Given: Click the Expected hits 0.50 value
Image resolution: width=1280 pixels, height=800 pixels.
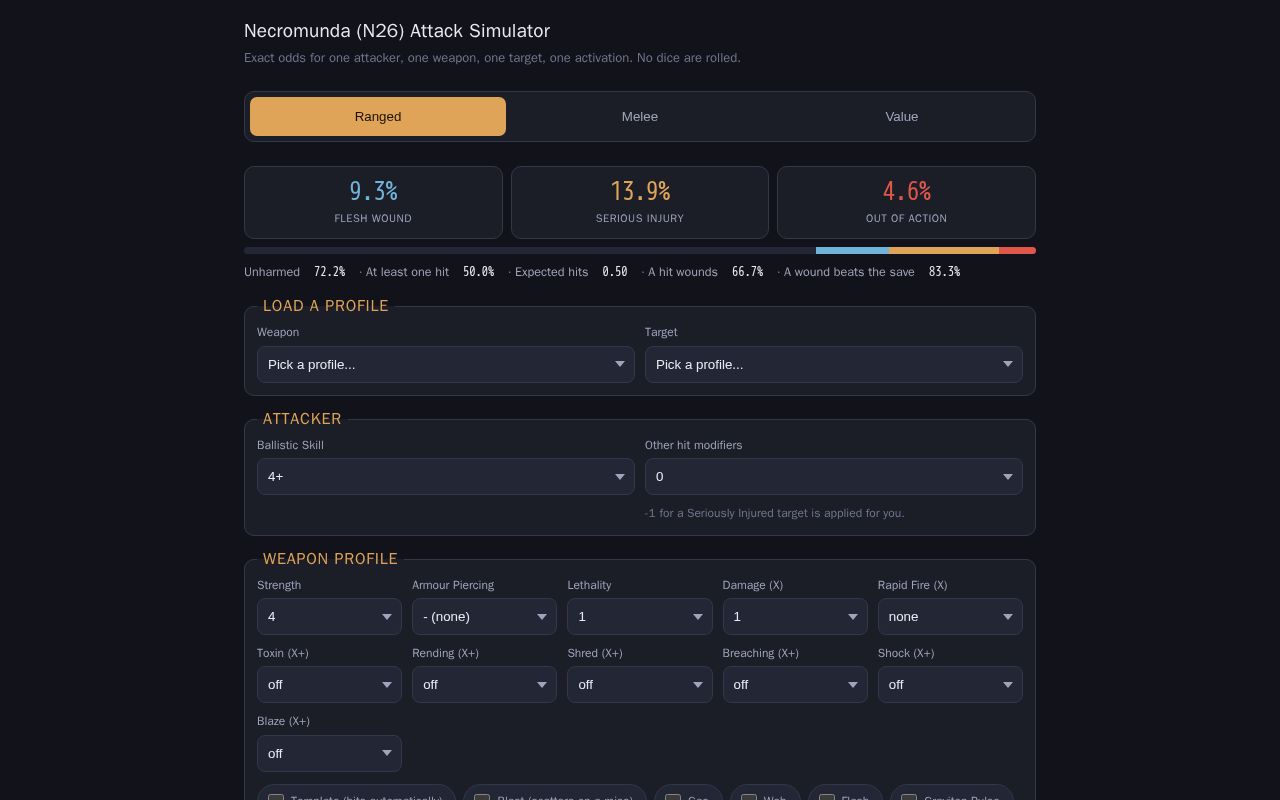Looking at the screenshot, I should tap(615, 272).
